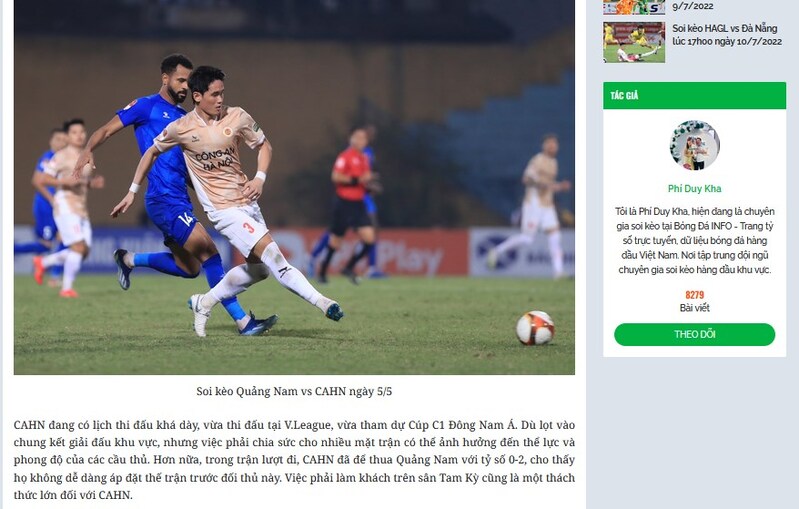This screenshot has height=509, width=799.
Task: Click the bearded player's face in blue jersey
Action: (177, 84)
